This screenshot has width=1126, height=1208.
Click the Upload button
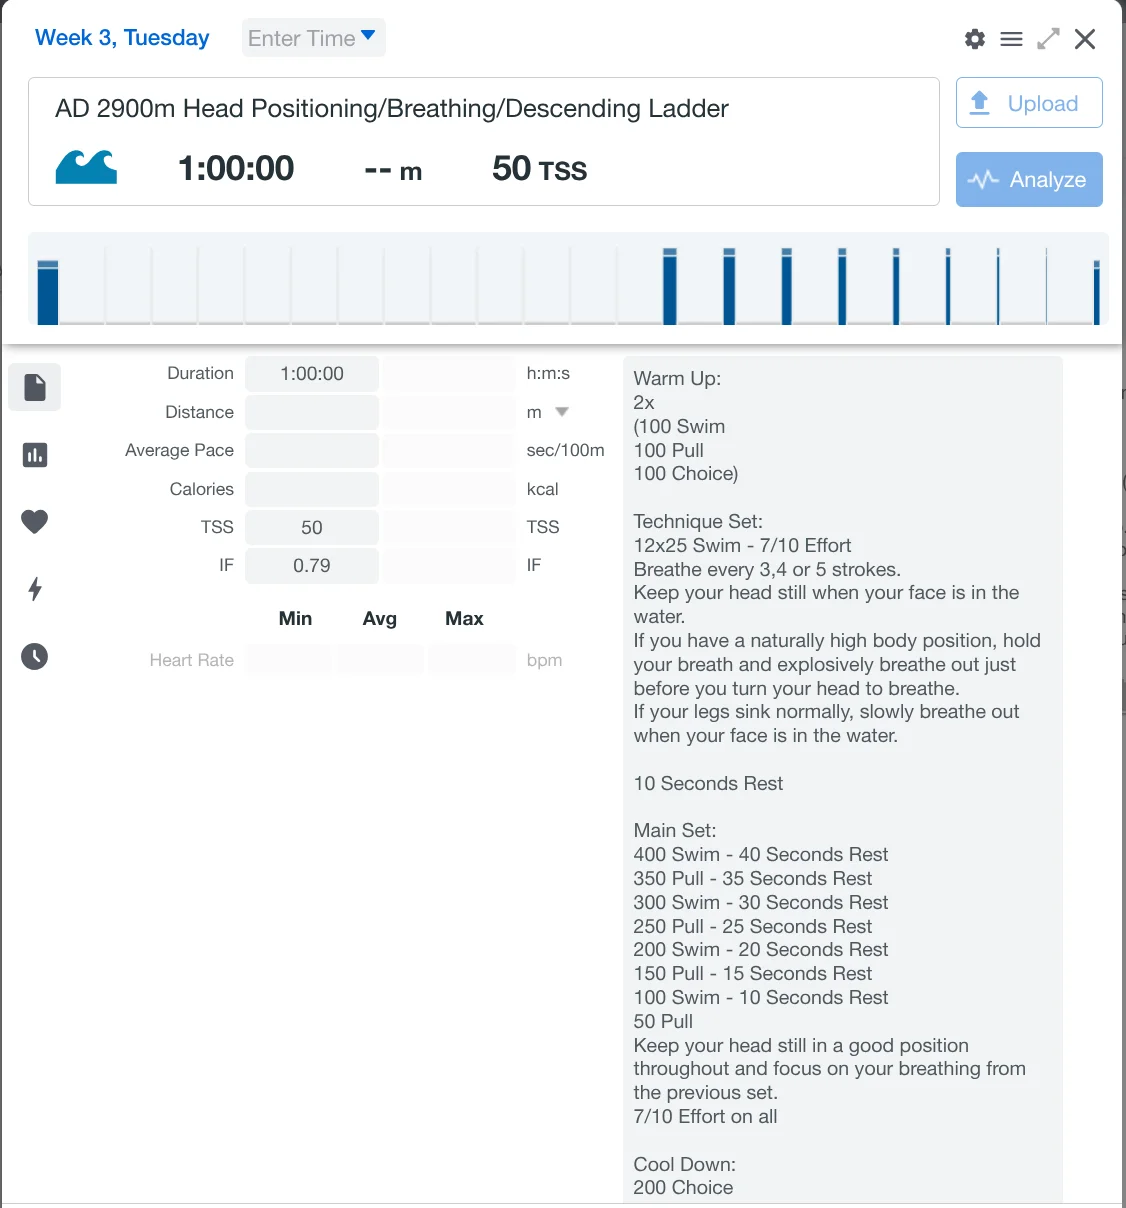[x=1029, y=103]
